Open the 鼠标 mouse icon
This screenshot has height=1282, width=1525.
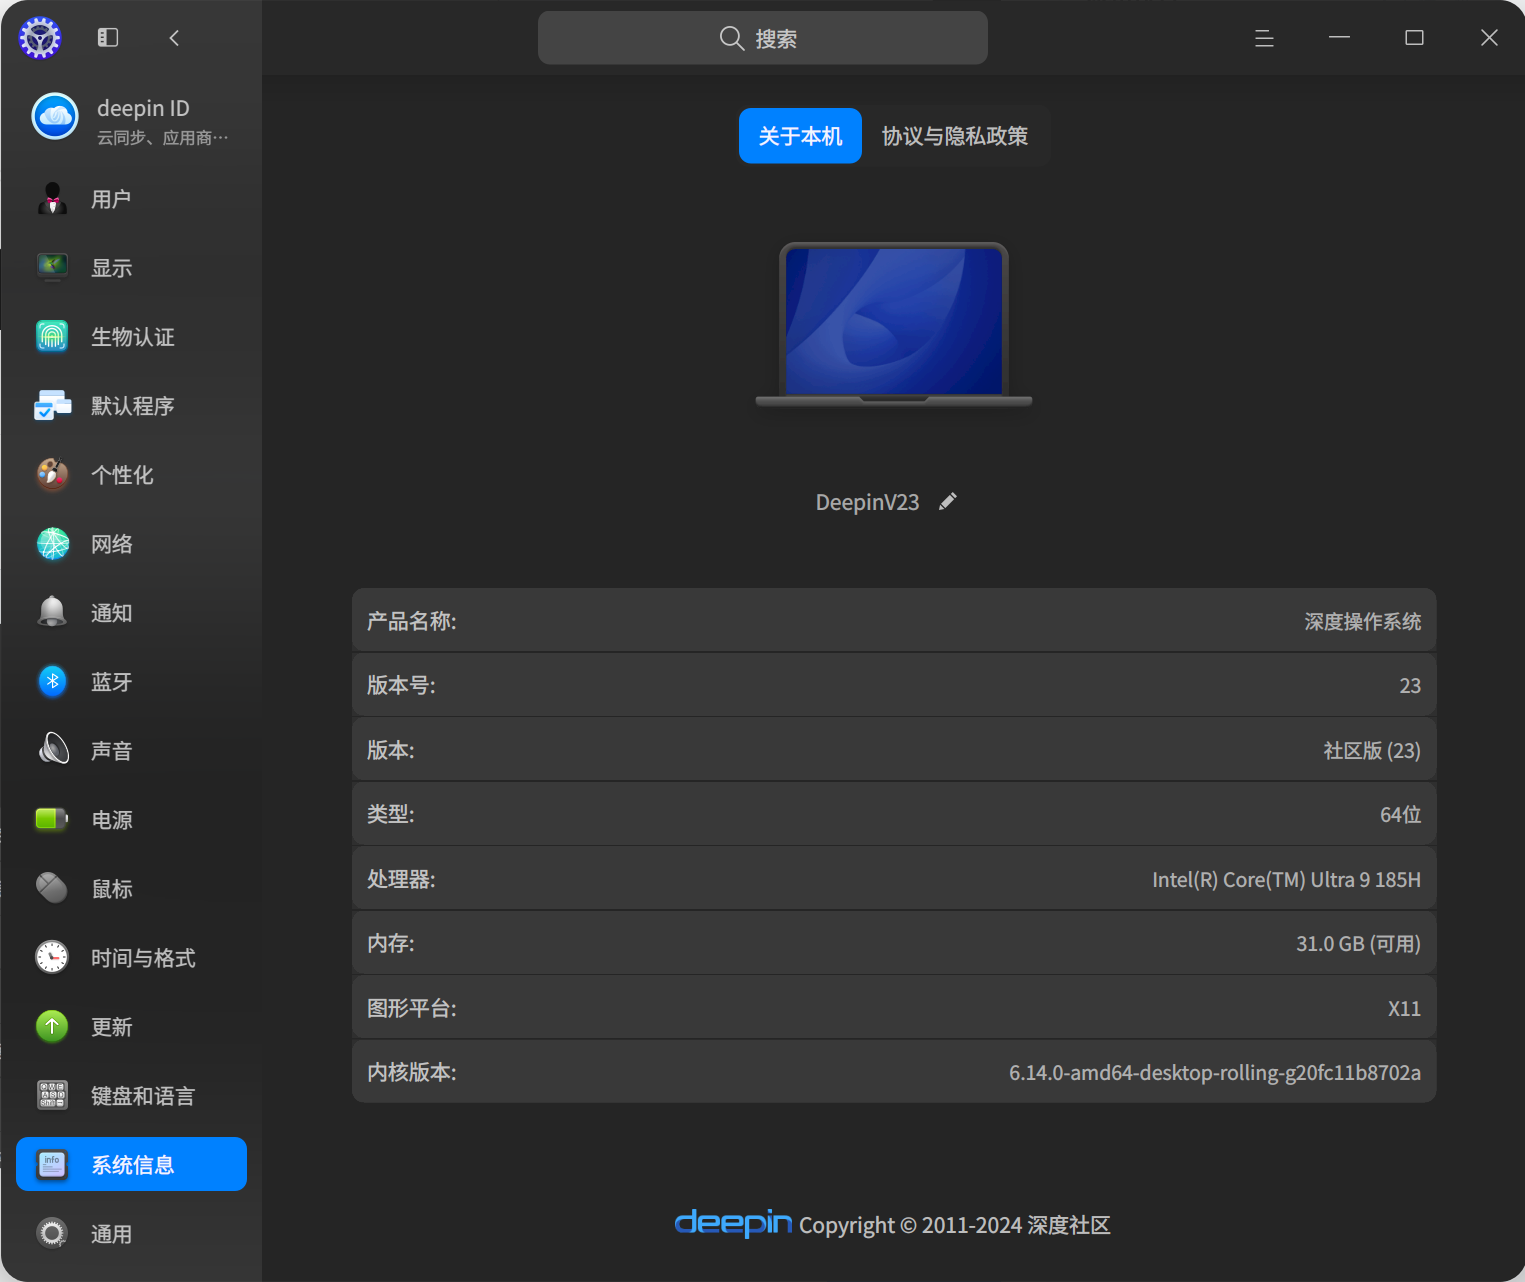point(52,888)
